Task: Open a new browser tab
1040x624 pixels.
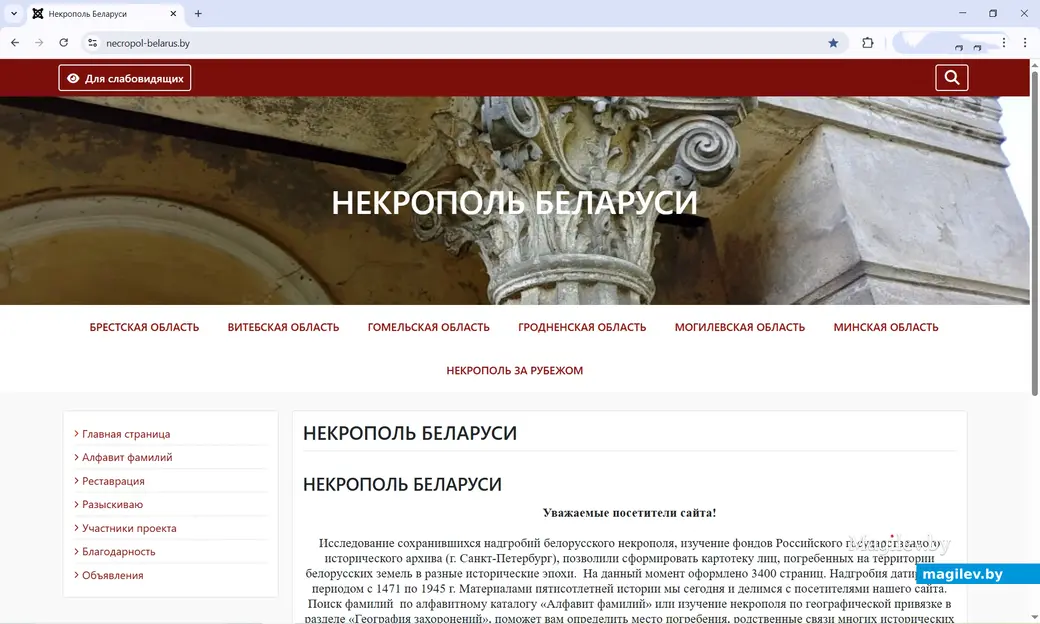Action: (197, 13)
